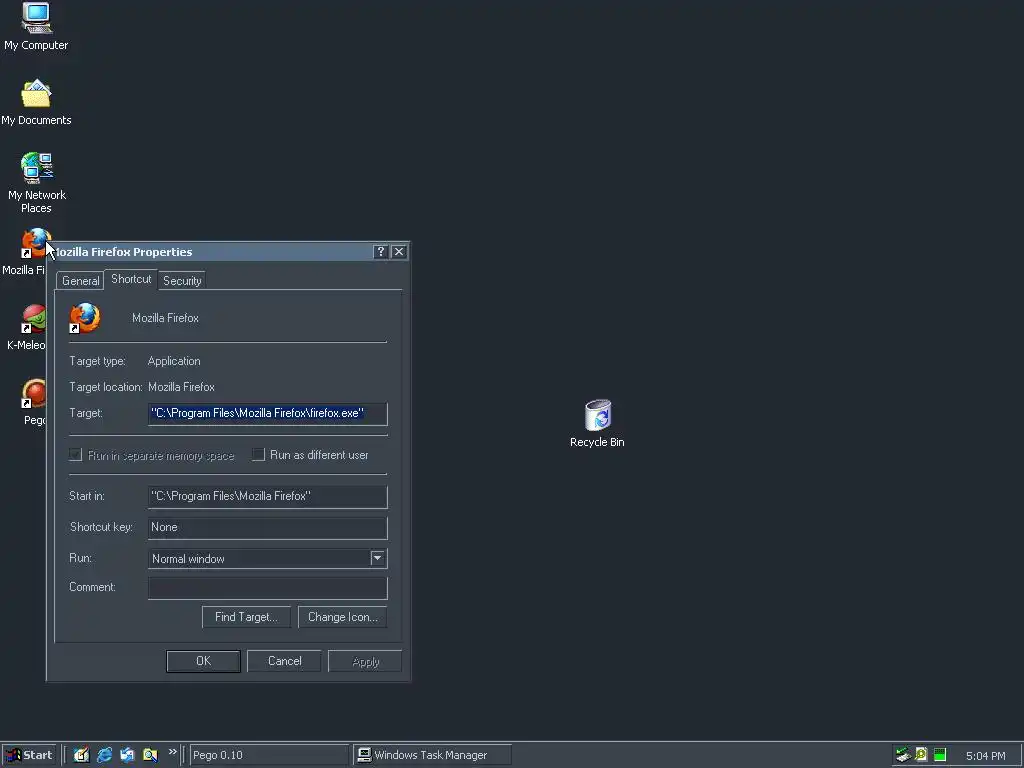Switch to the Security tab
This screenshot has width=1024, height=768.
182,281
